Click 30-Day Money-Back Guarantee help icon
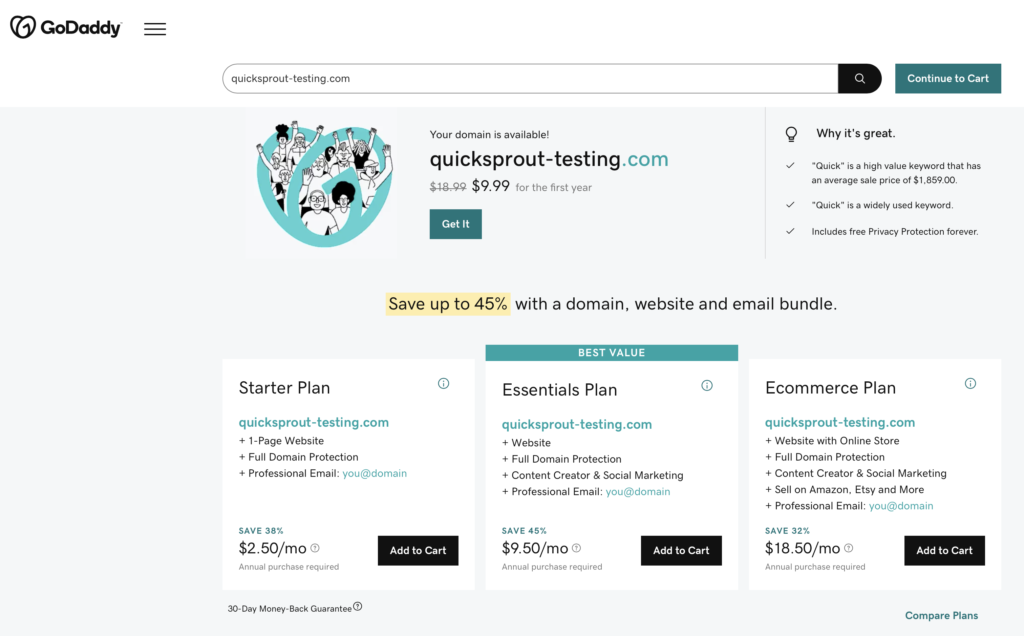The width and height of the screenshot is (1024, 636). click(x=358, y=607)
